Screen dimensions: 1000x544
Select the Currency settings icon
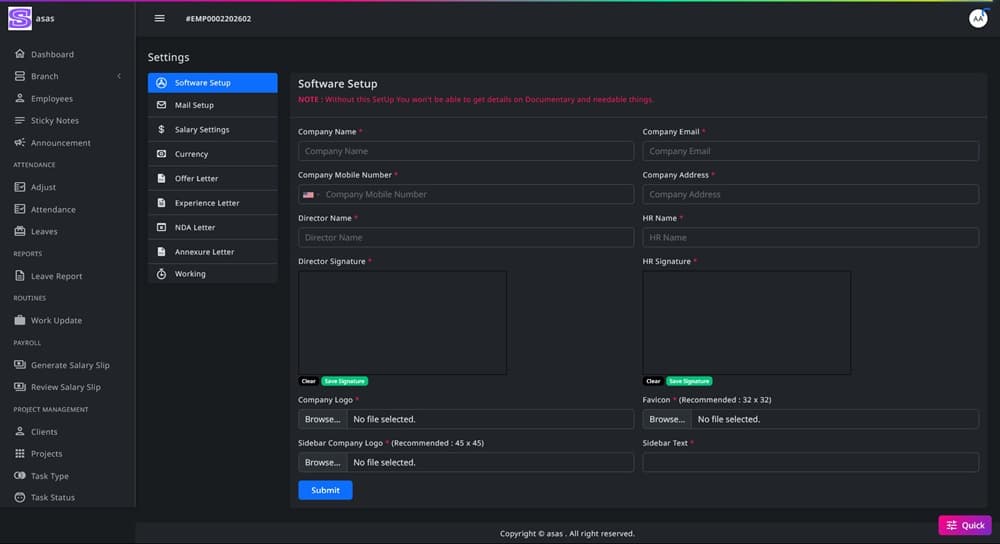pyautogui.click(x=162, y=154)
